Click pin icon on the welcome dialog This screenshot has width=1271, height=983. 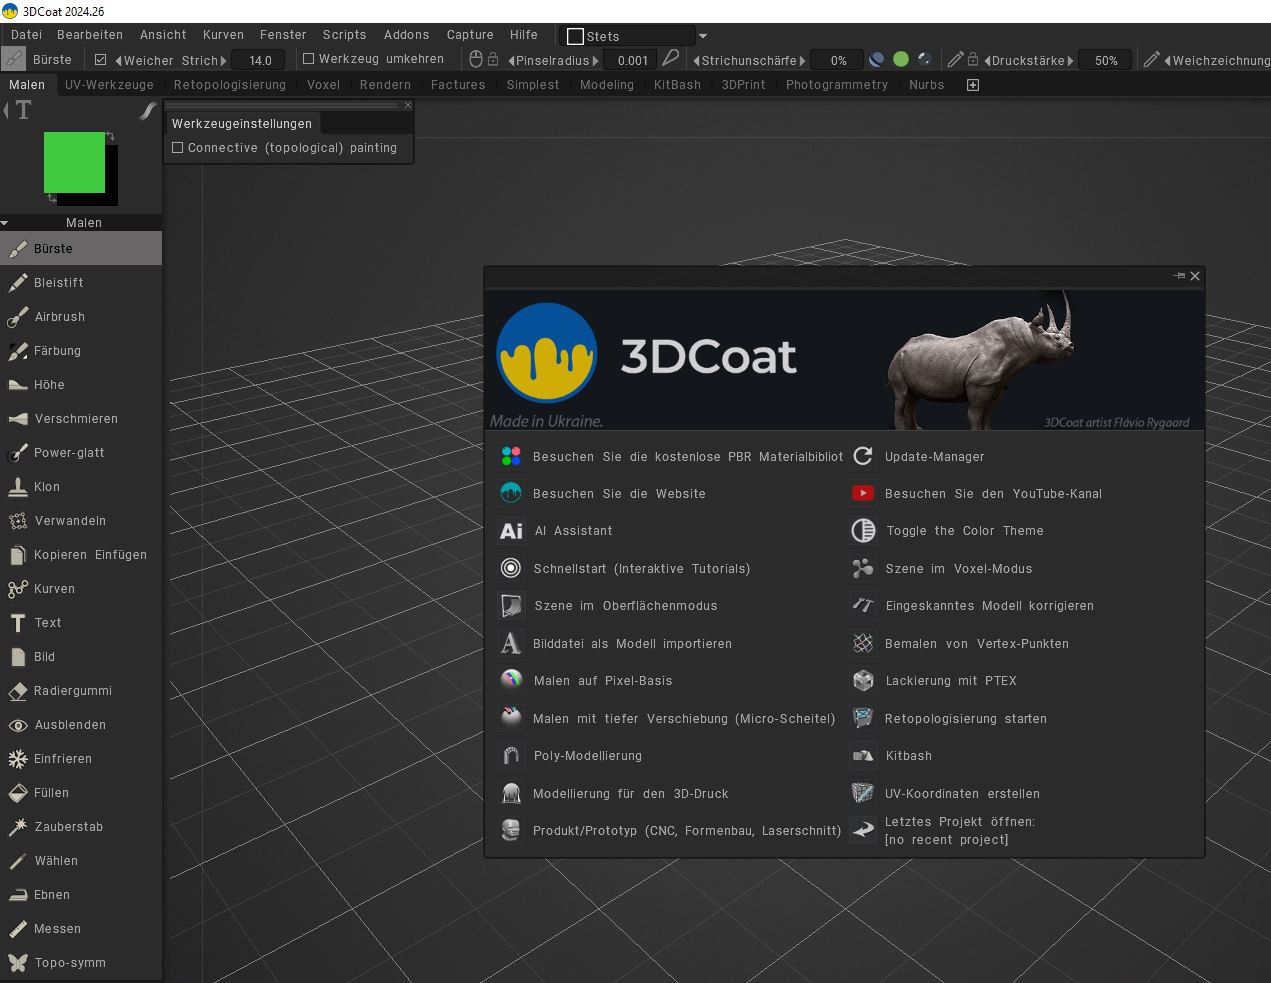pos(1179,276)
